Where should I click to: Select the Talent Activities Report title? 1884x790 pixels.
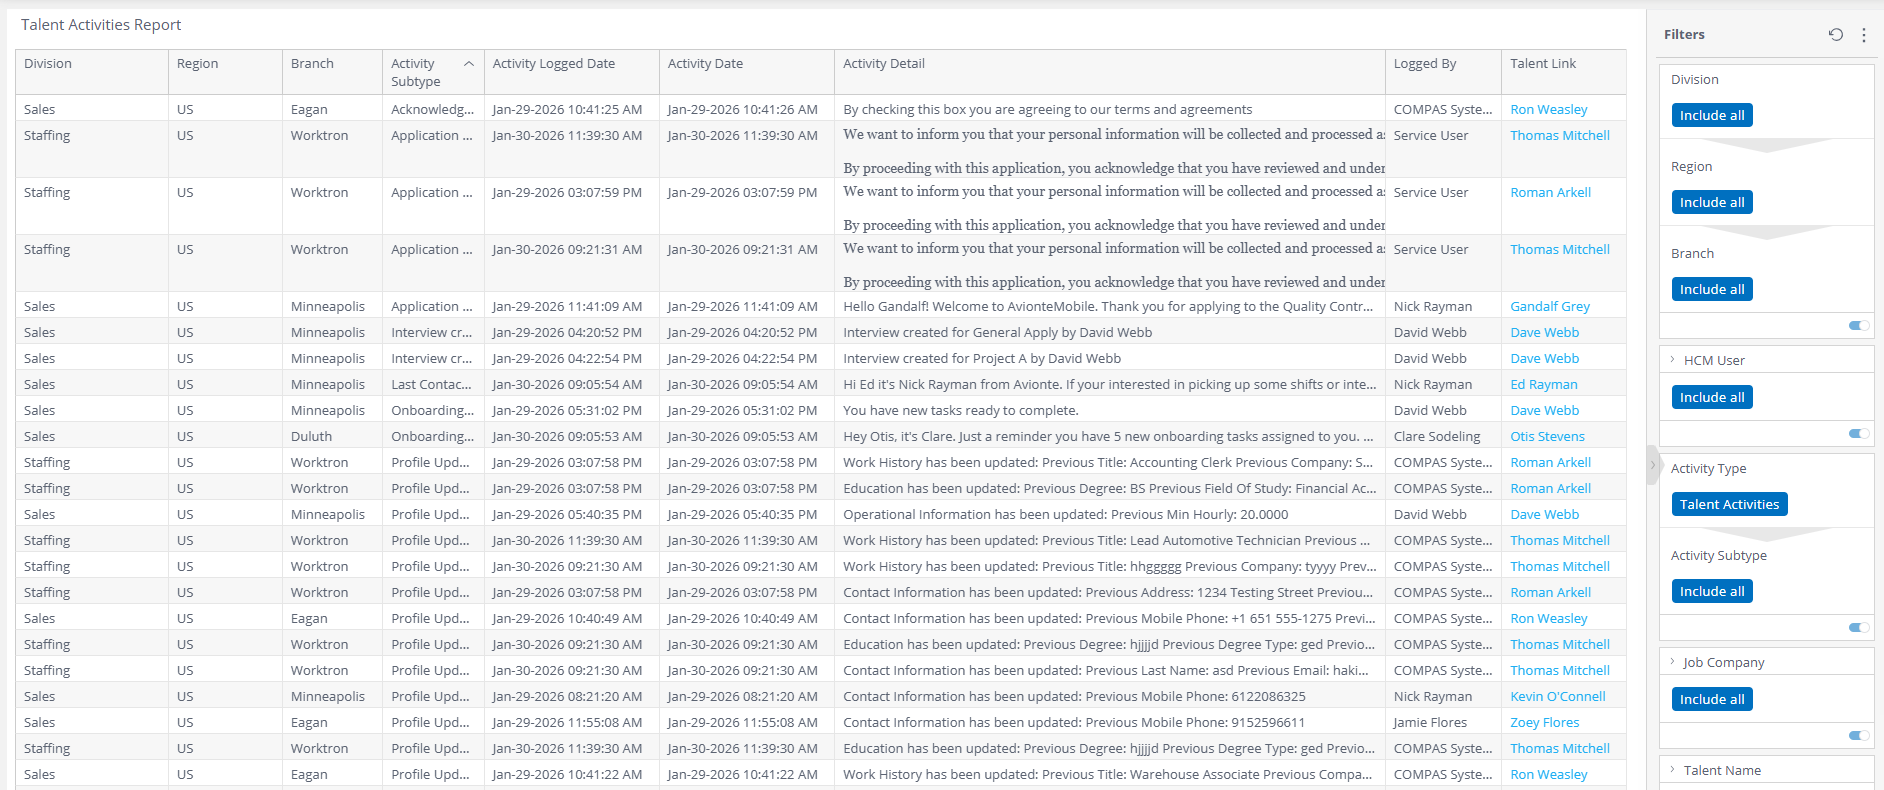[101, 25]
